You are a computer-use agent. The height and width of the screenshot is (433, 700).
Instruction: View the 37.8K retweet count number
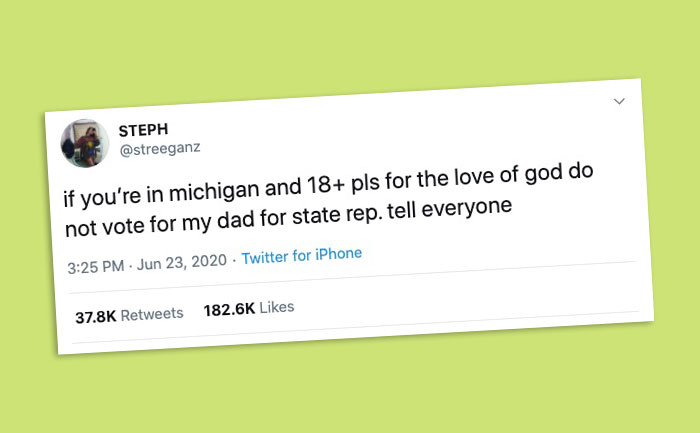[x=96, y=317]
